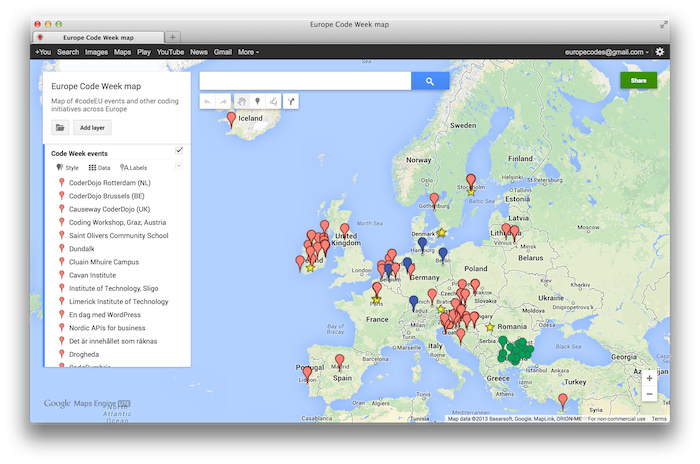Click the yellow star near Stockholm
The image size is (700, 464).
(471, 192)
